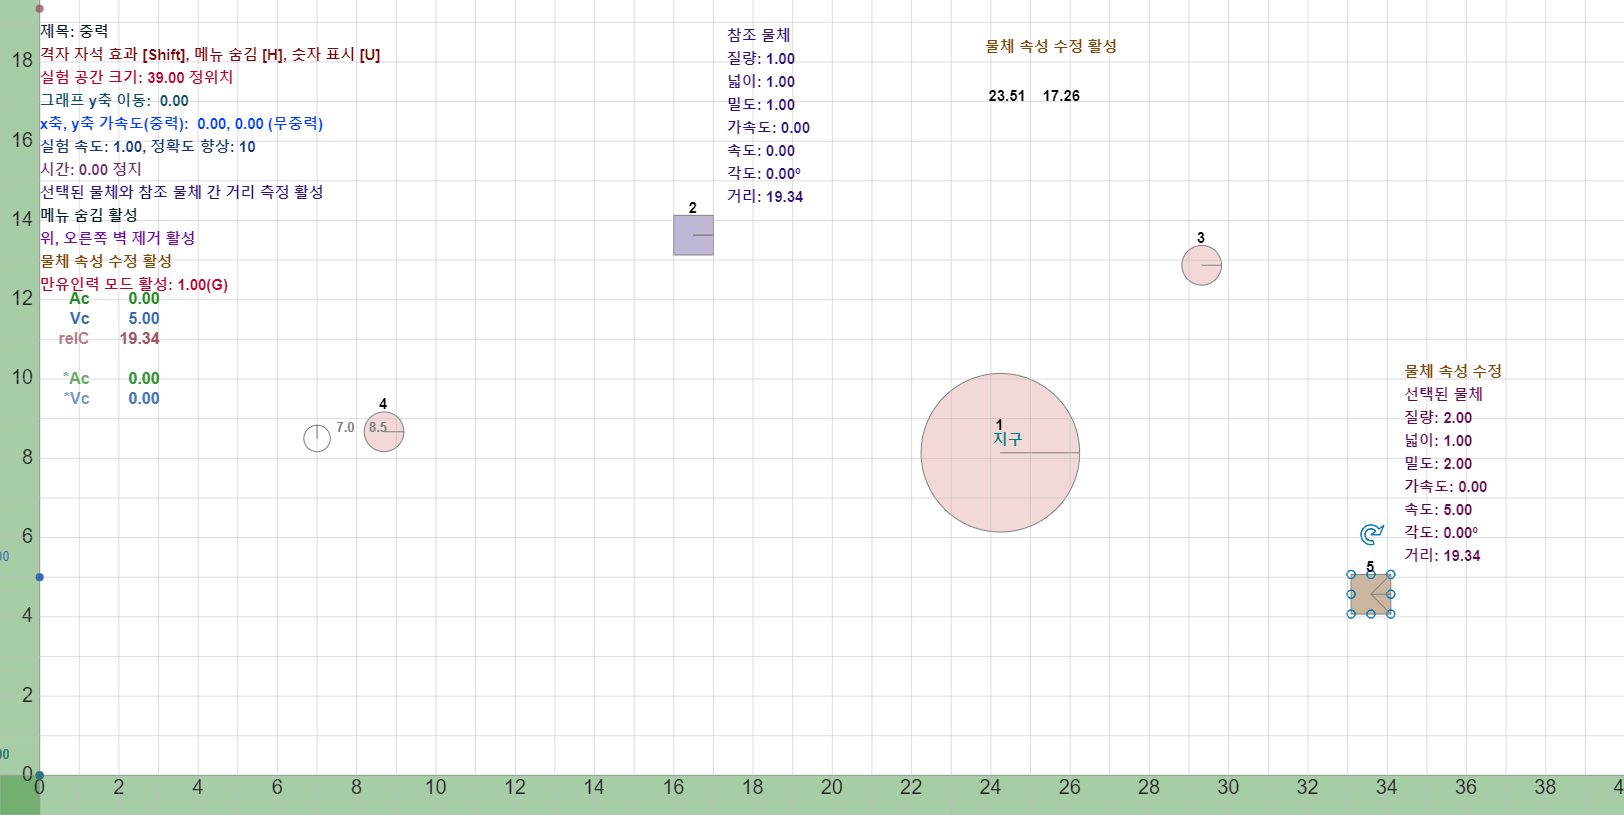Viewport: 1624px width, 815px height.
Task: Click the 물체 속성 수정 활성 label above 23.51
Action: [1051, 46]
